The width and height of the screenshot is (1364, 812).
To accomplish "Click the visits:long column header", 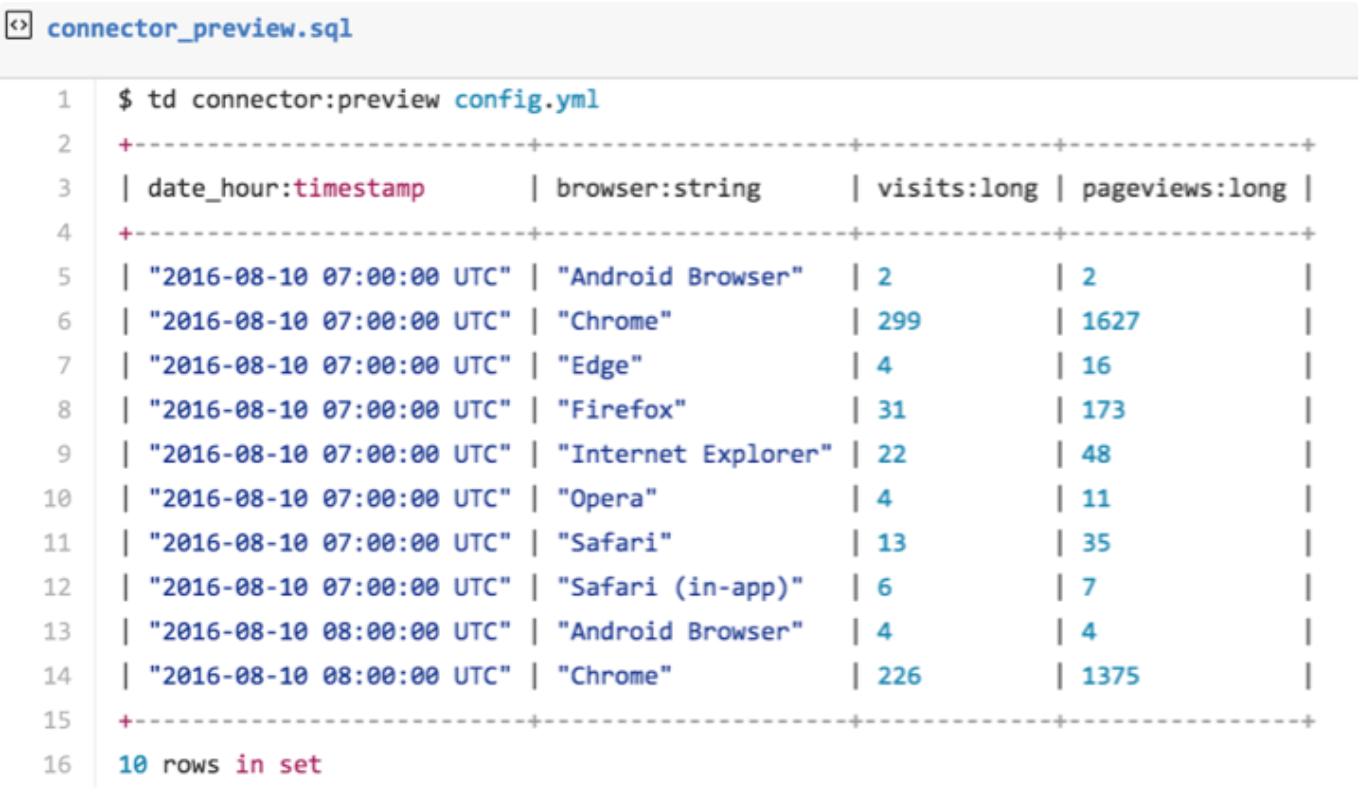I will [957, 188].
